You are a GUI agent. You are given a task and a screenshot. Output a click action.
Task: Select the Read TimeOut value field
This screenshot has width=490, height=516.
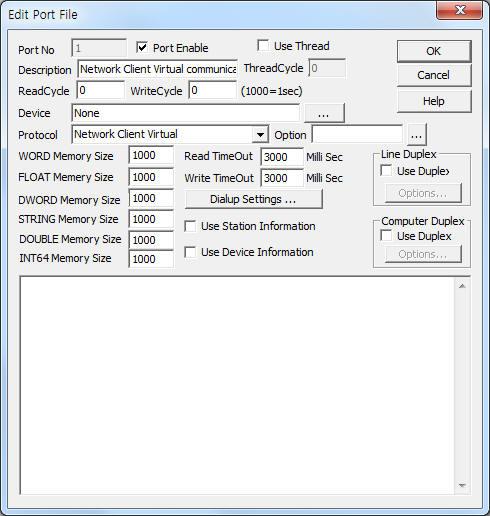point(282,157)
